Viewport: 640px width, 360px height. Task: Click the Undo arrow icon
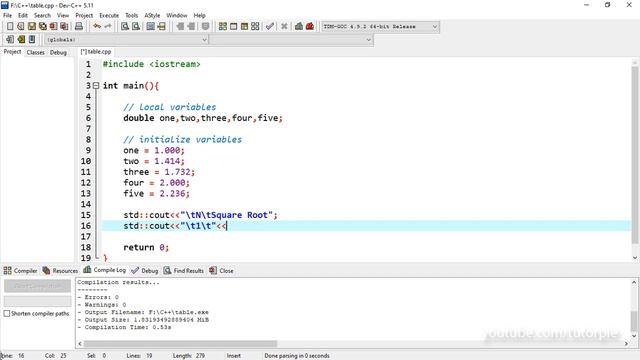click(x=97, y=27)
